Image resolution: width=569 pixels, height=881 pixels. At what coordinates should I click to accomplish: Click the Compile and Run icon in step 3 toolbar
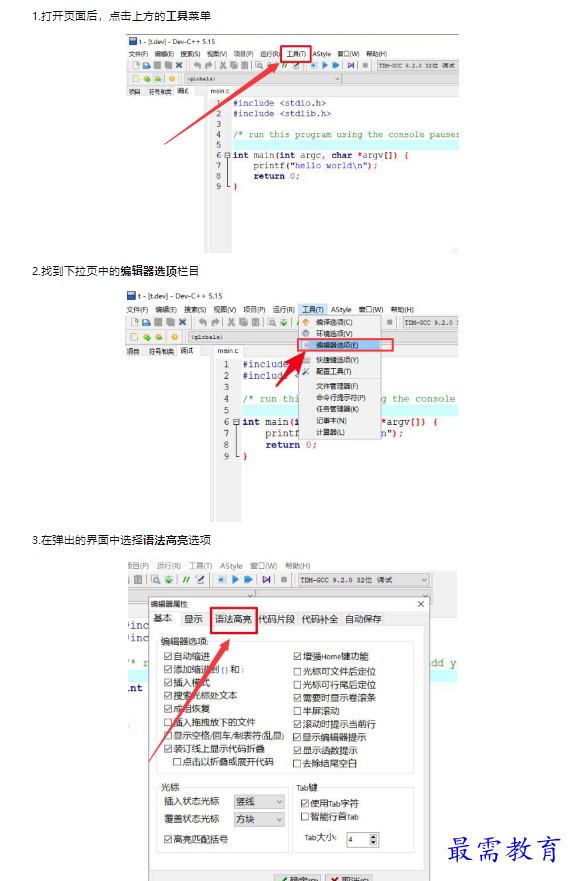[248, 579]
